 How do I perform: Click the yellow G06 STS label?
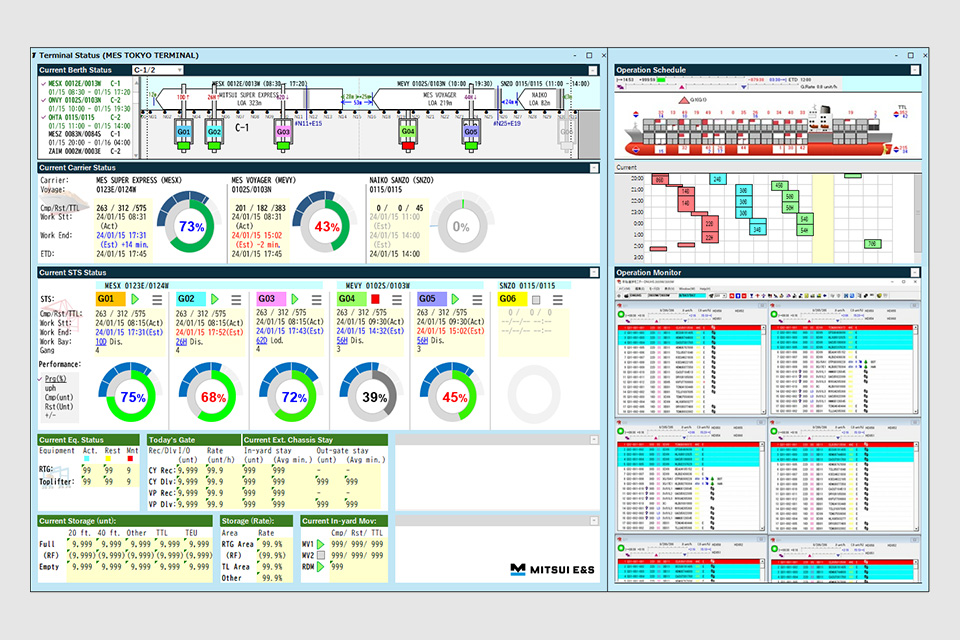(x=512, y=299)
